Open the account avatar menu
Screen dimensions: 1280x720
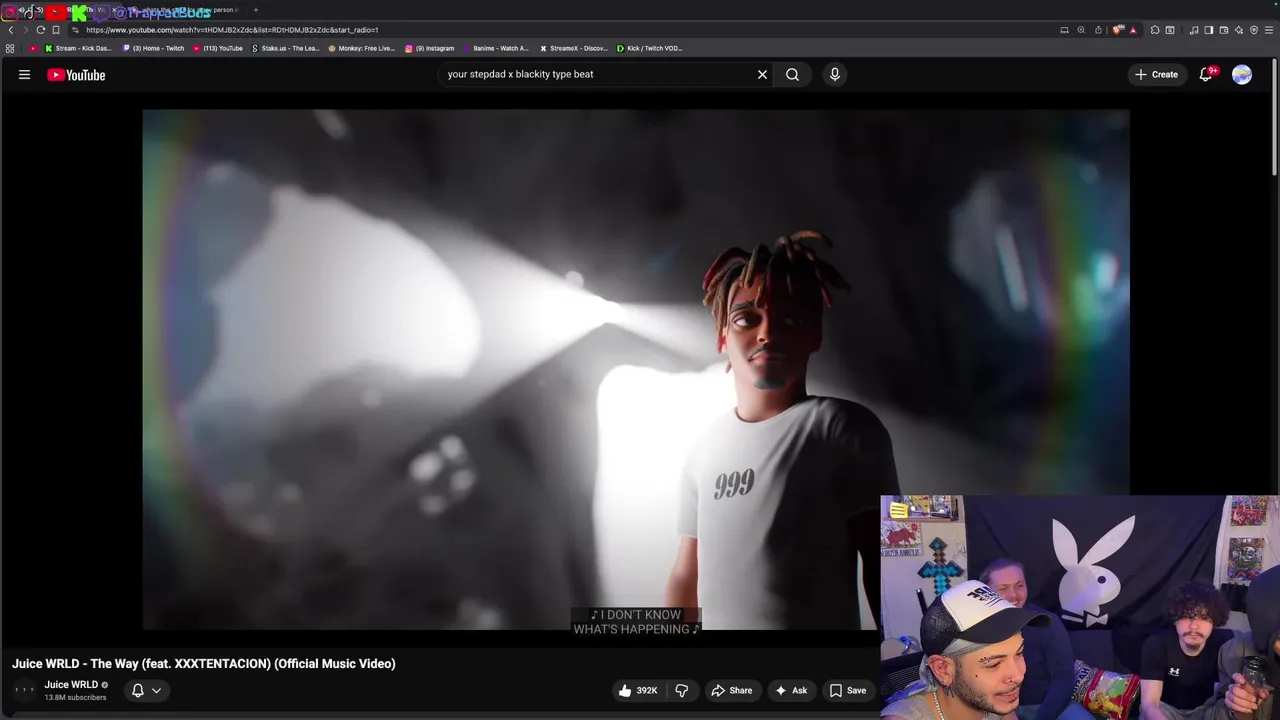click(x=1242, y=74)
